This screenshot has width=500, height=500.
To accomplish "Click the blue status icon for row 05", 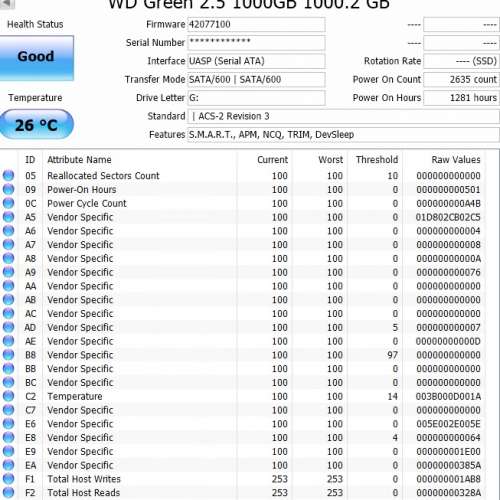I will click(x=8, y=175).
